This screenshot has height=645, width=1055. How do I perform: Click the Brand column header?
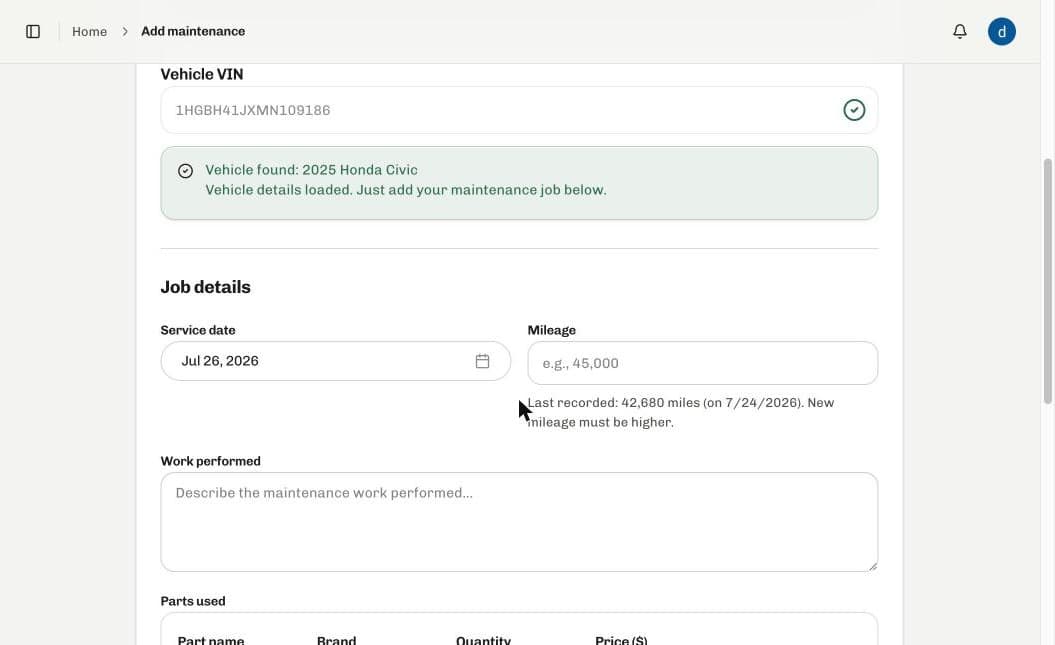coord(336,640)
